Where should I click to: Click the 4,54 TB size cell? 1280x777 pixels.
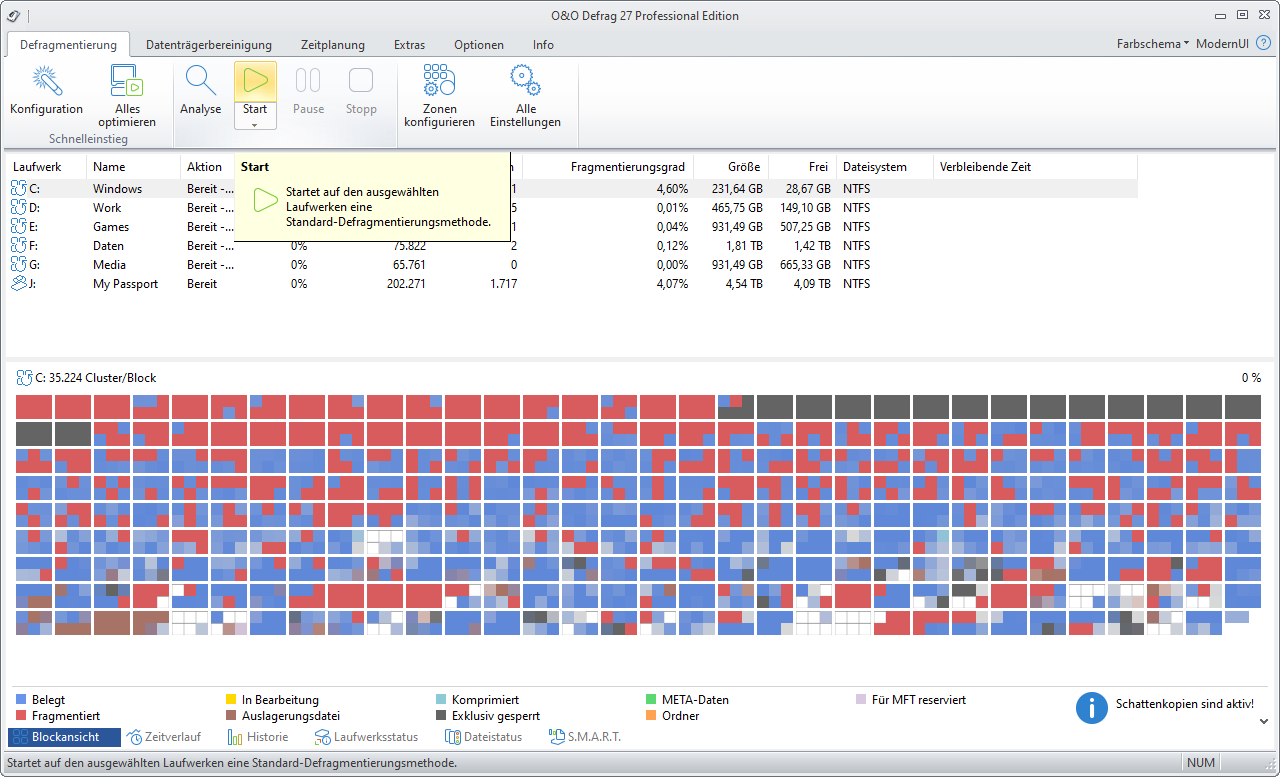click(x=741, y=284)
